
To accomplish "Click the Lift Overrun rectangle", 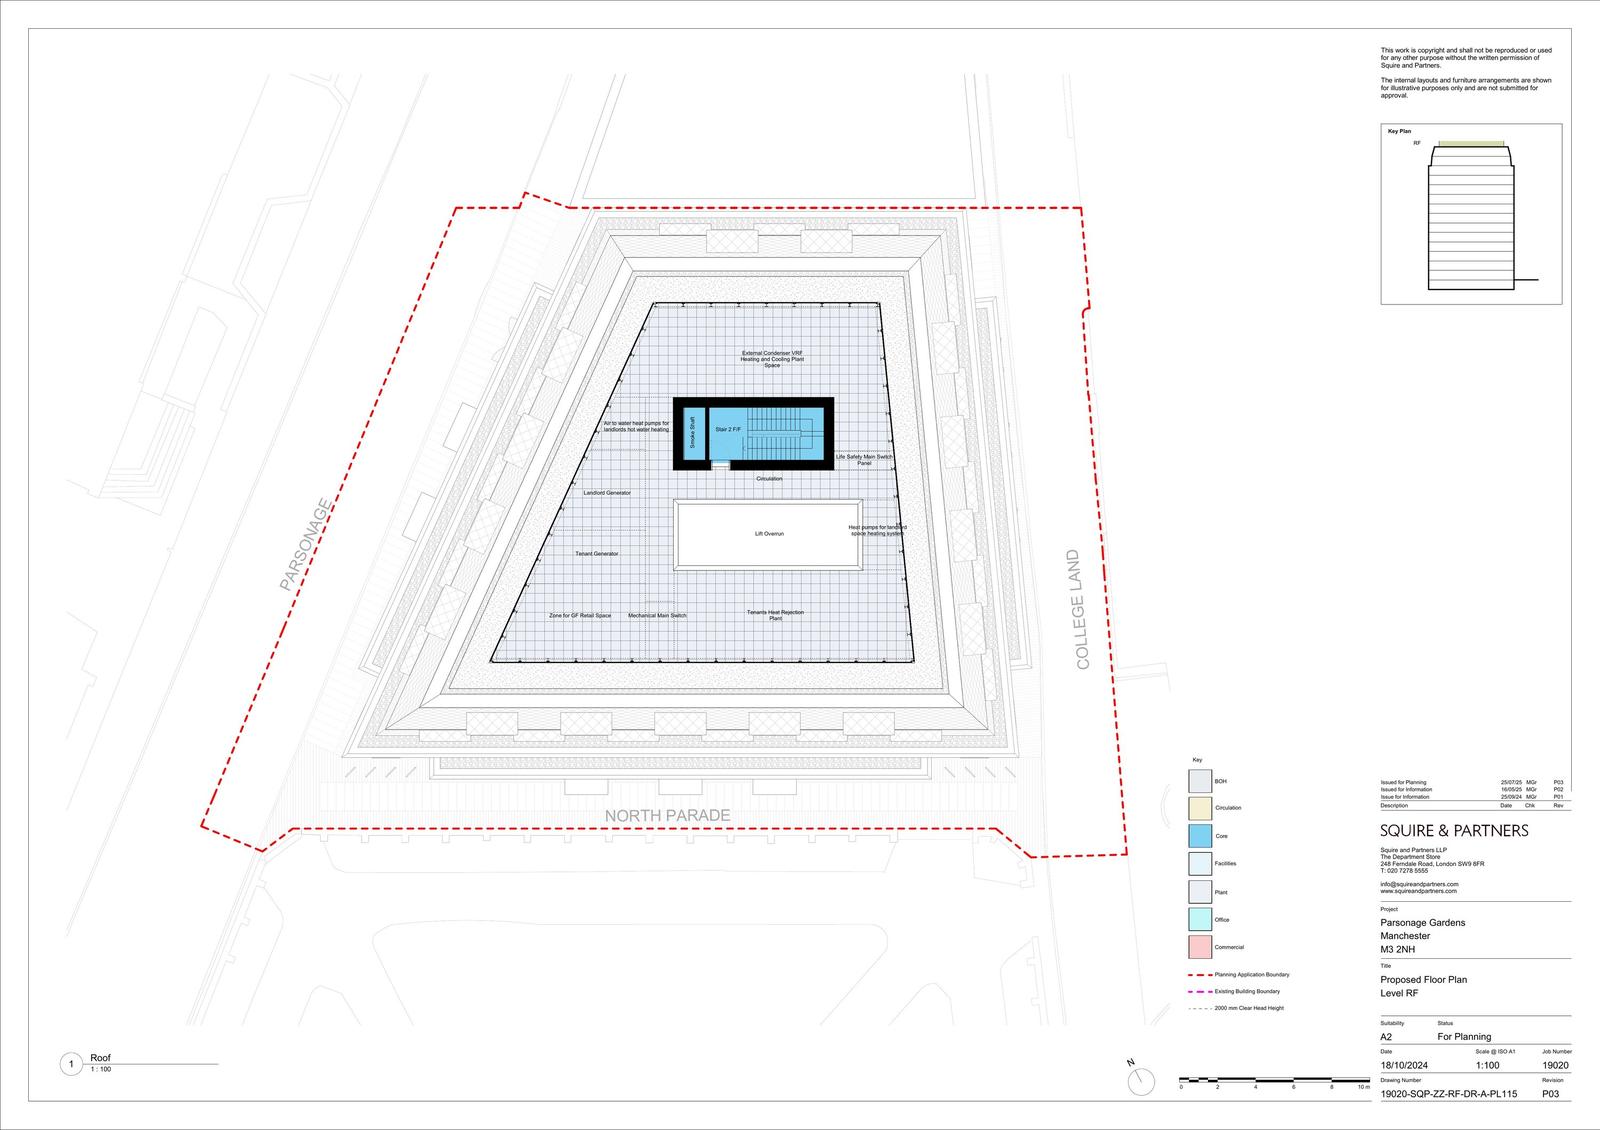I will coord(768,534).
